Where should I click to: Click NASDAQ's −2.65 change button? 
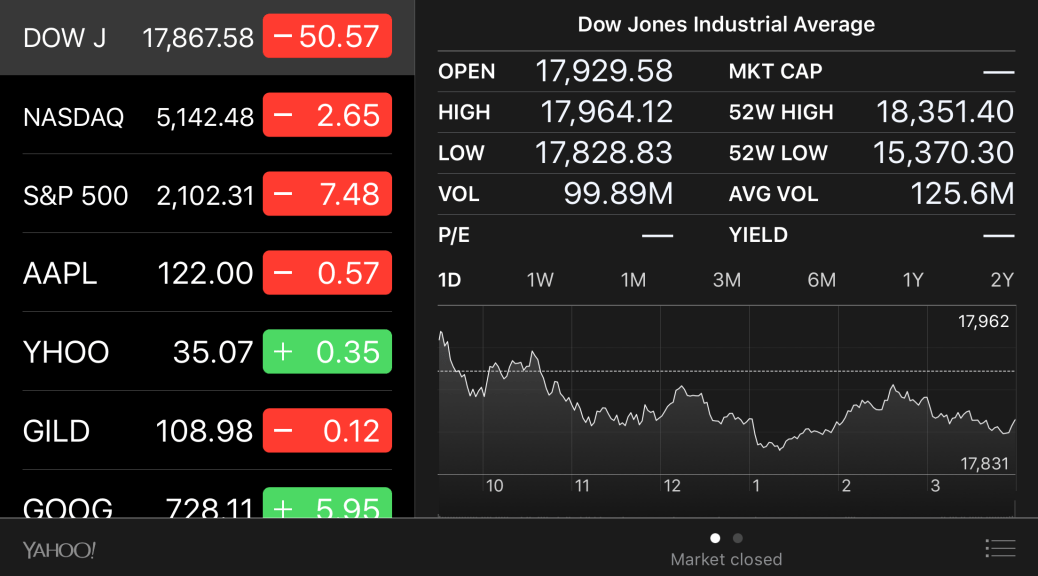pos(327,114)
